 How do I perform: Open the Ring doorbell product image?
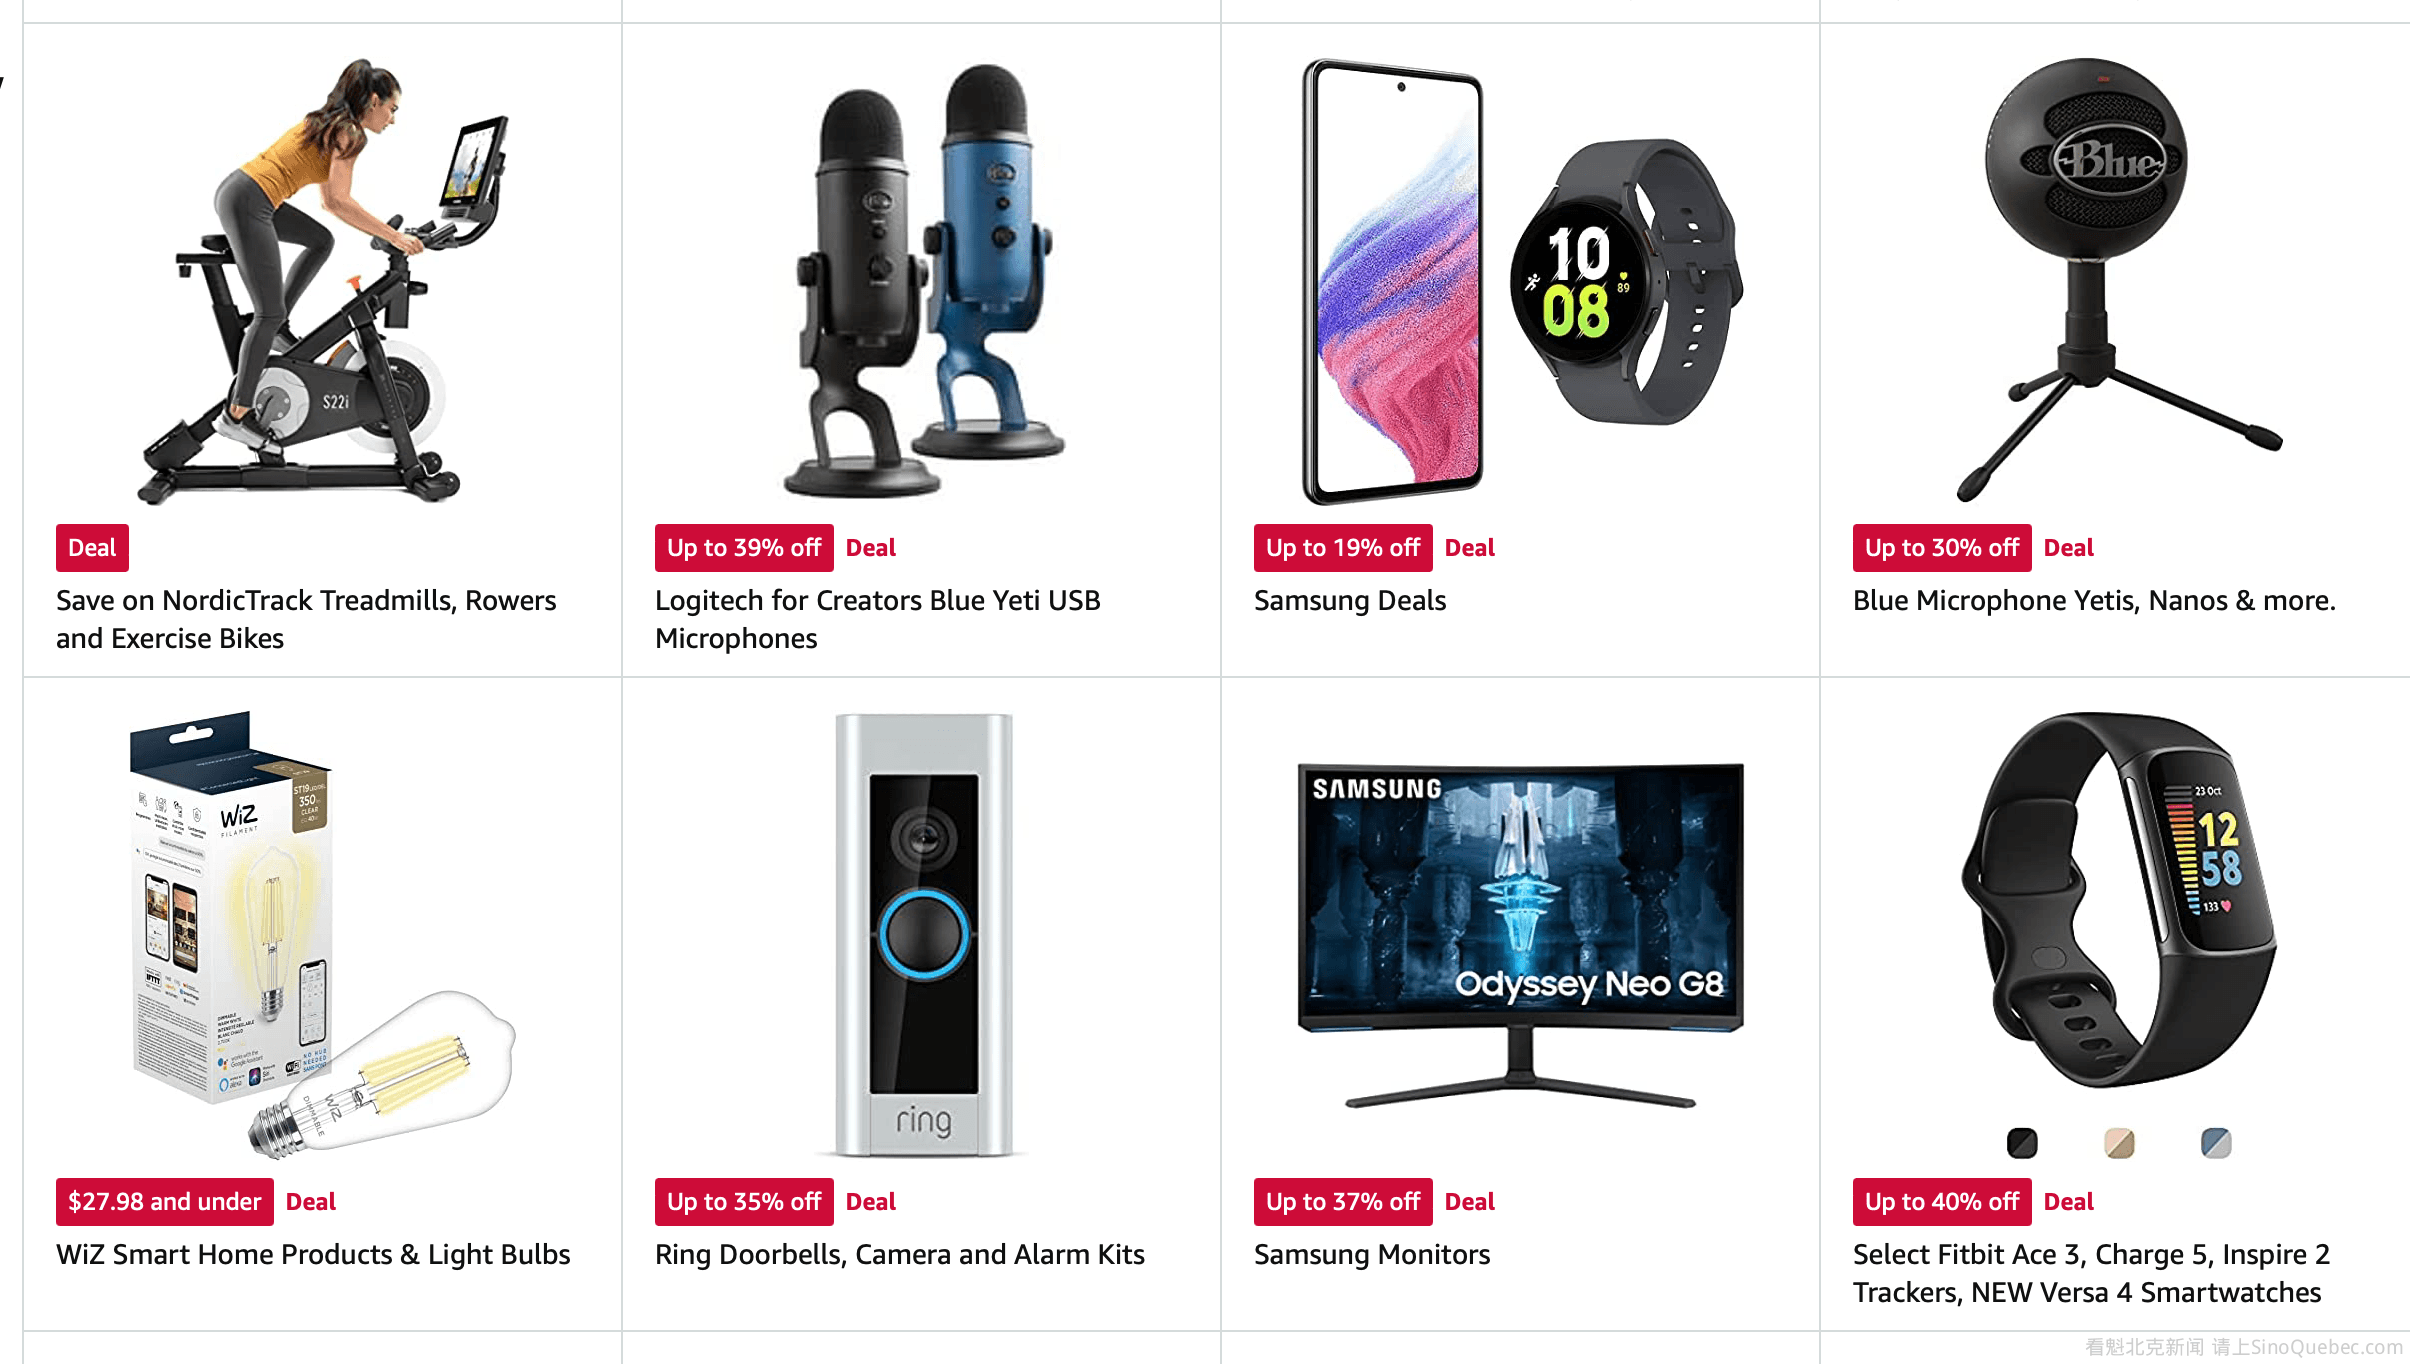pyautogui.click(x=923, y=934)
